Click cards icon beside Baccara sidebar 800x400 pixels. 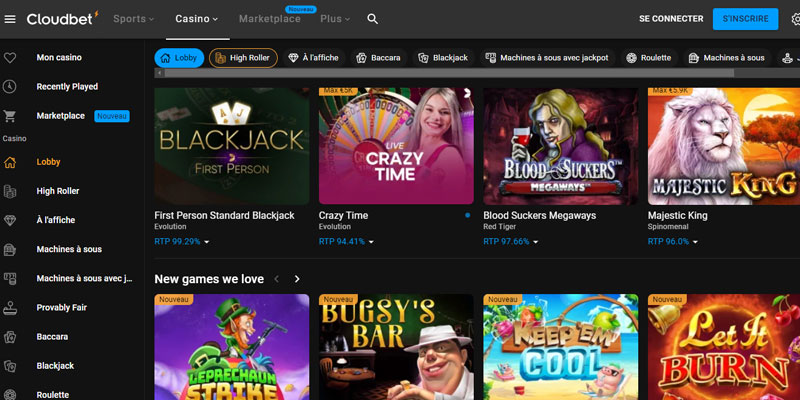(10, 337)
